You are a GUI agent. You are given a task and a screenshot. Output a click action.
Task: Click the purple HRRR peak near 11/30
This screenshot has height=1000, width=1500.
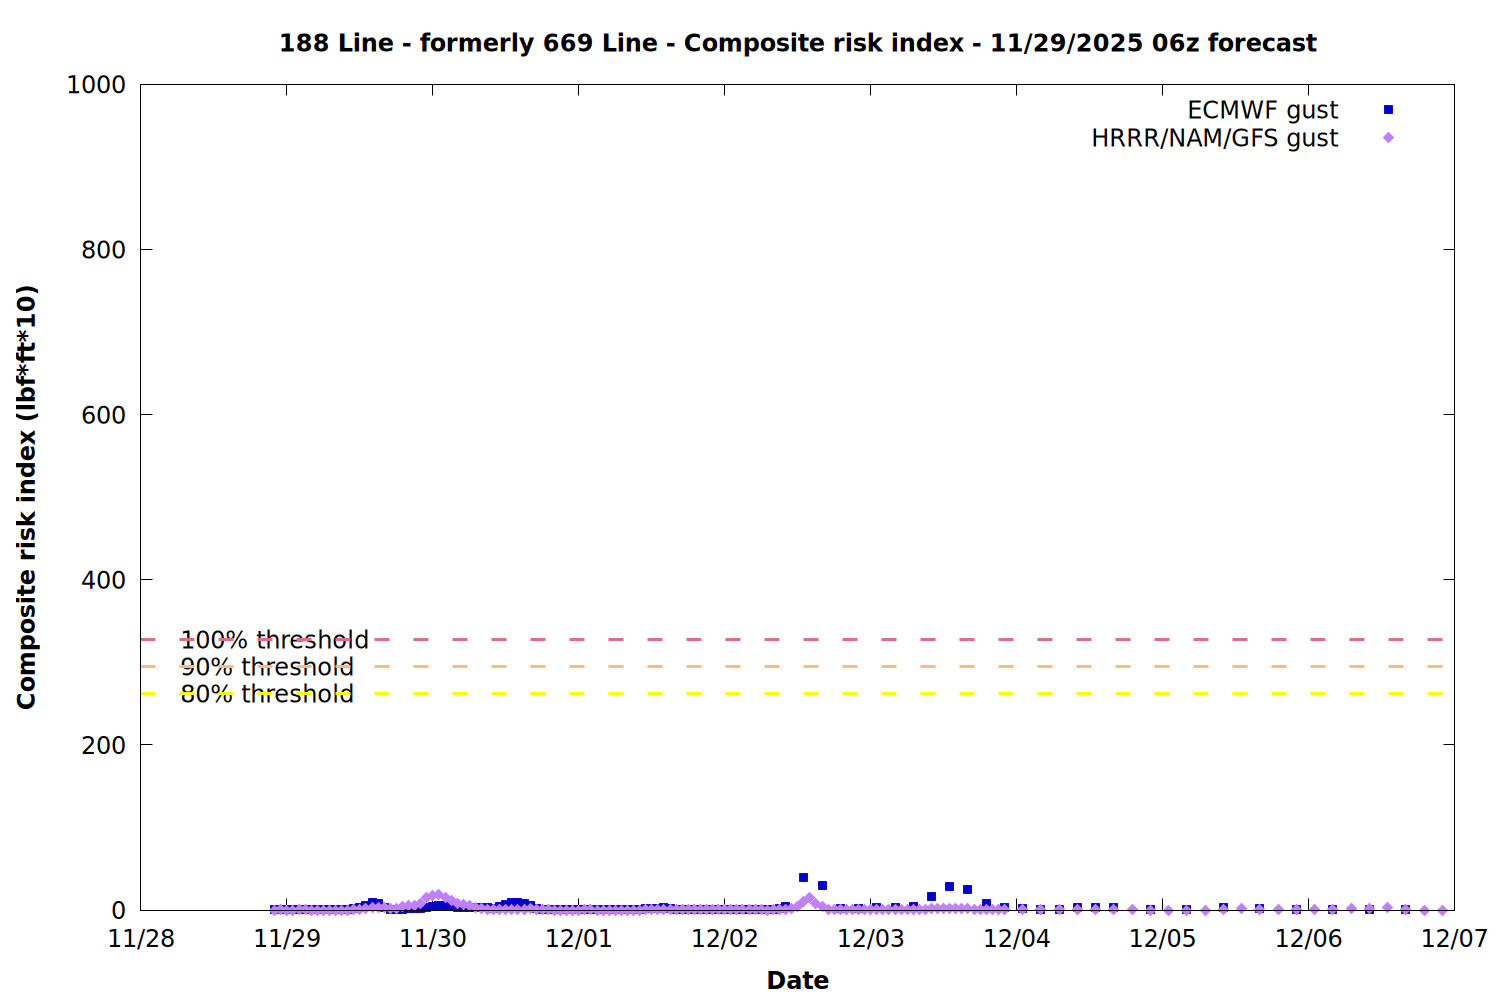pyautogui.click(x=435, y=896)
